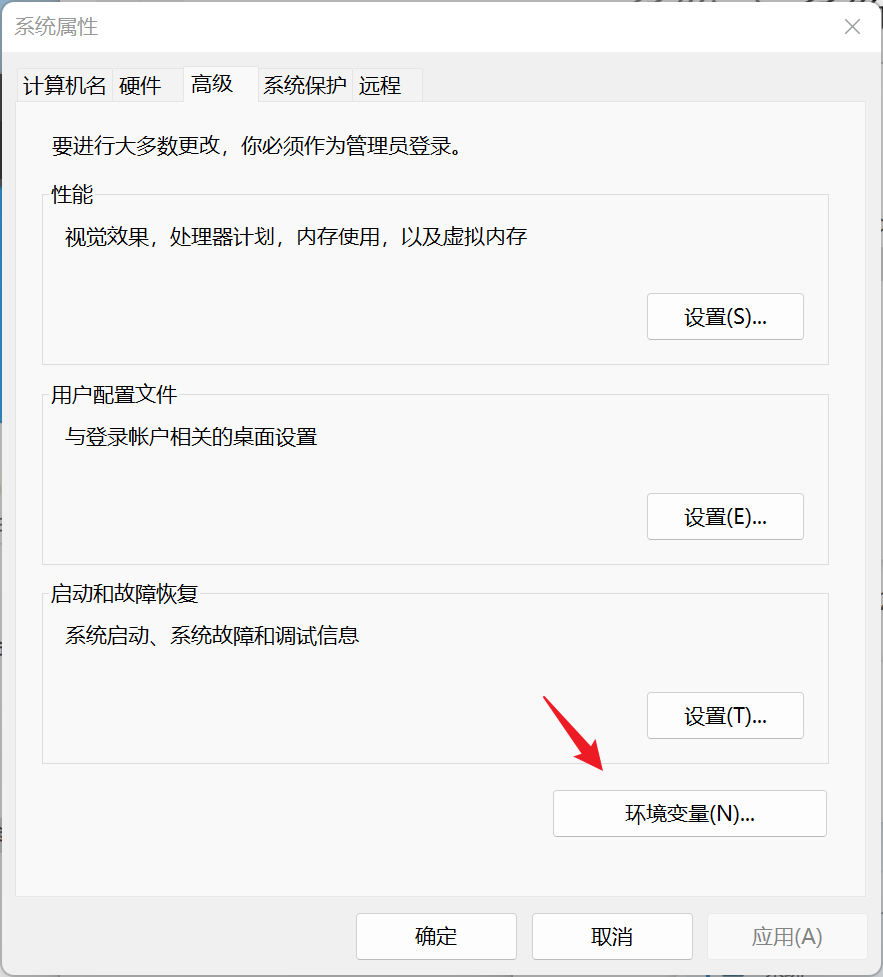This screenshot has height=977, width=883.
Task: Open the 硬件 tab
Action: (148, 85)
